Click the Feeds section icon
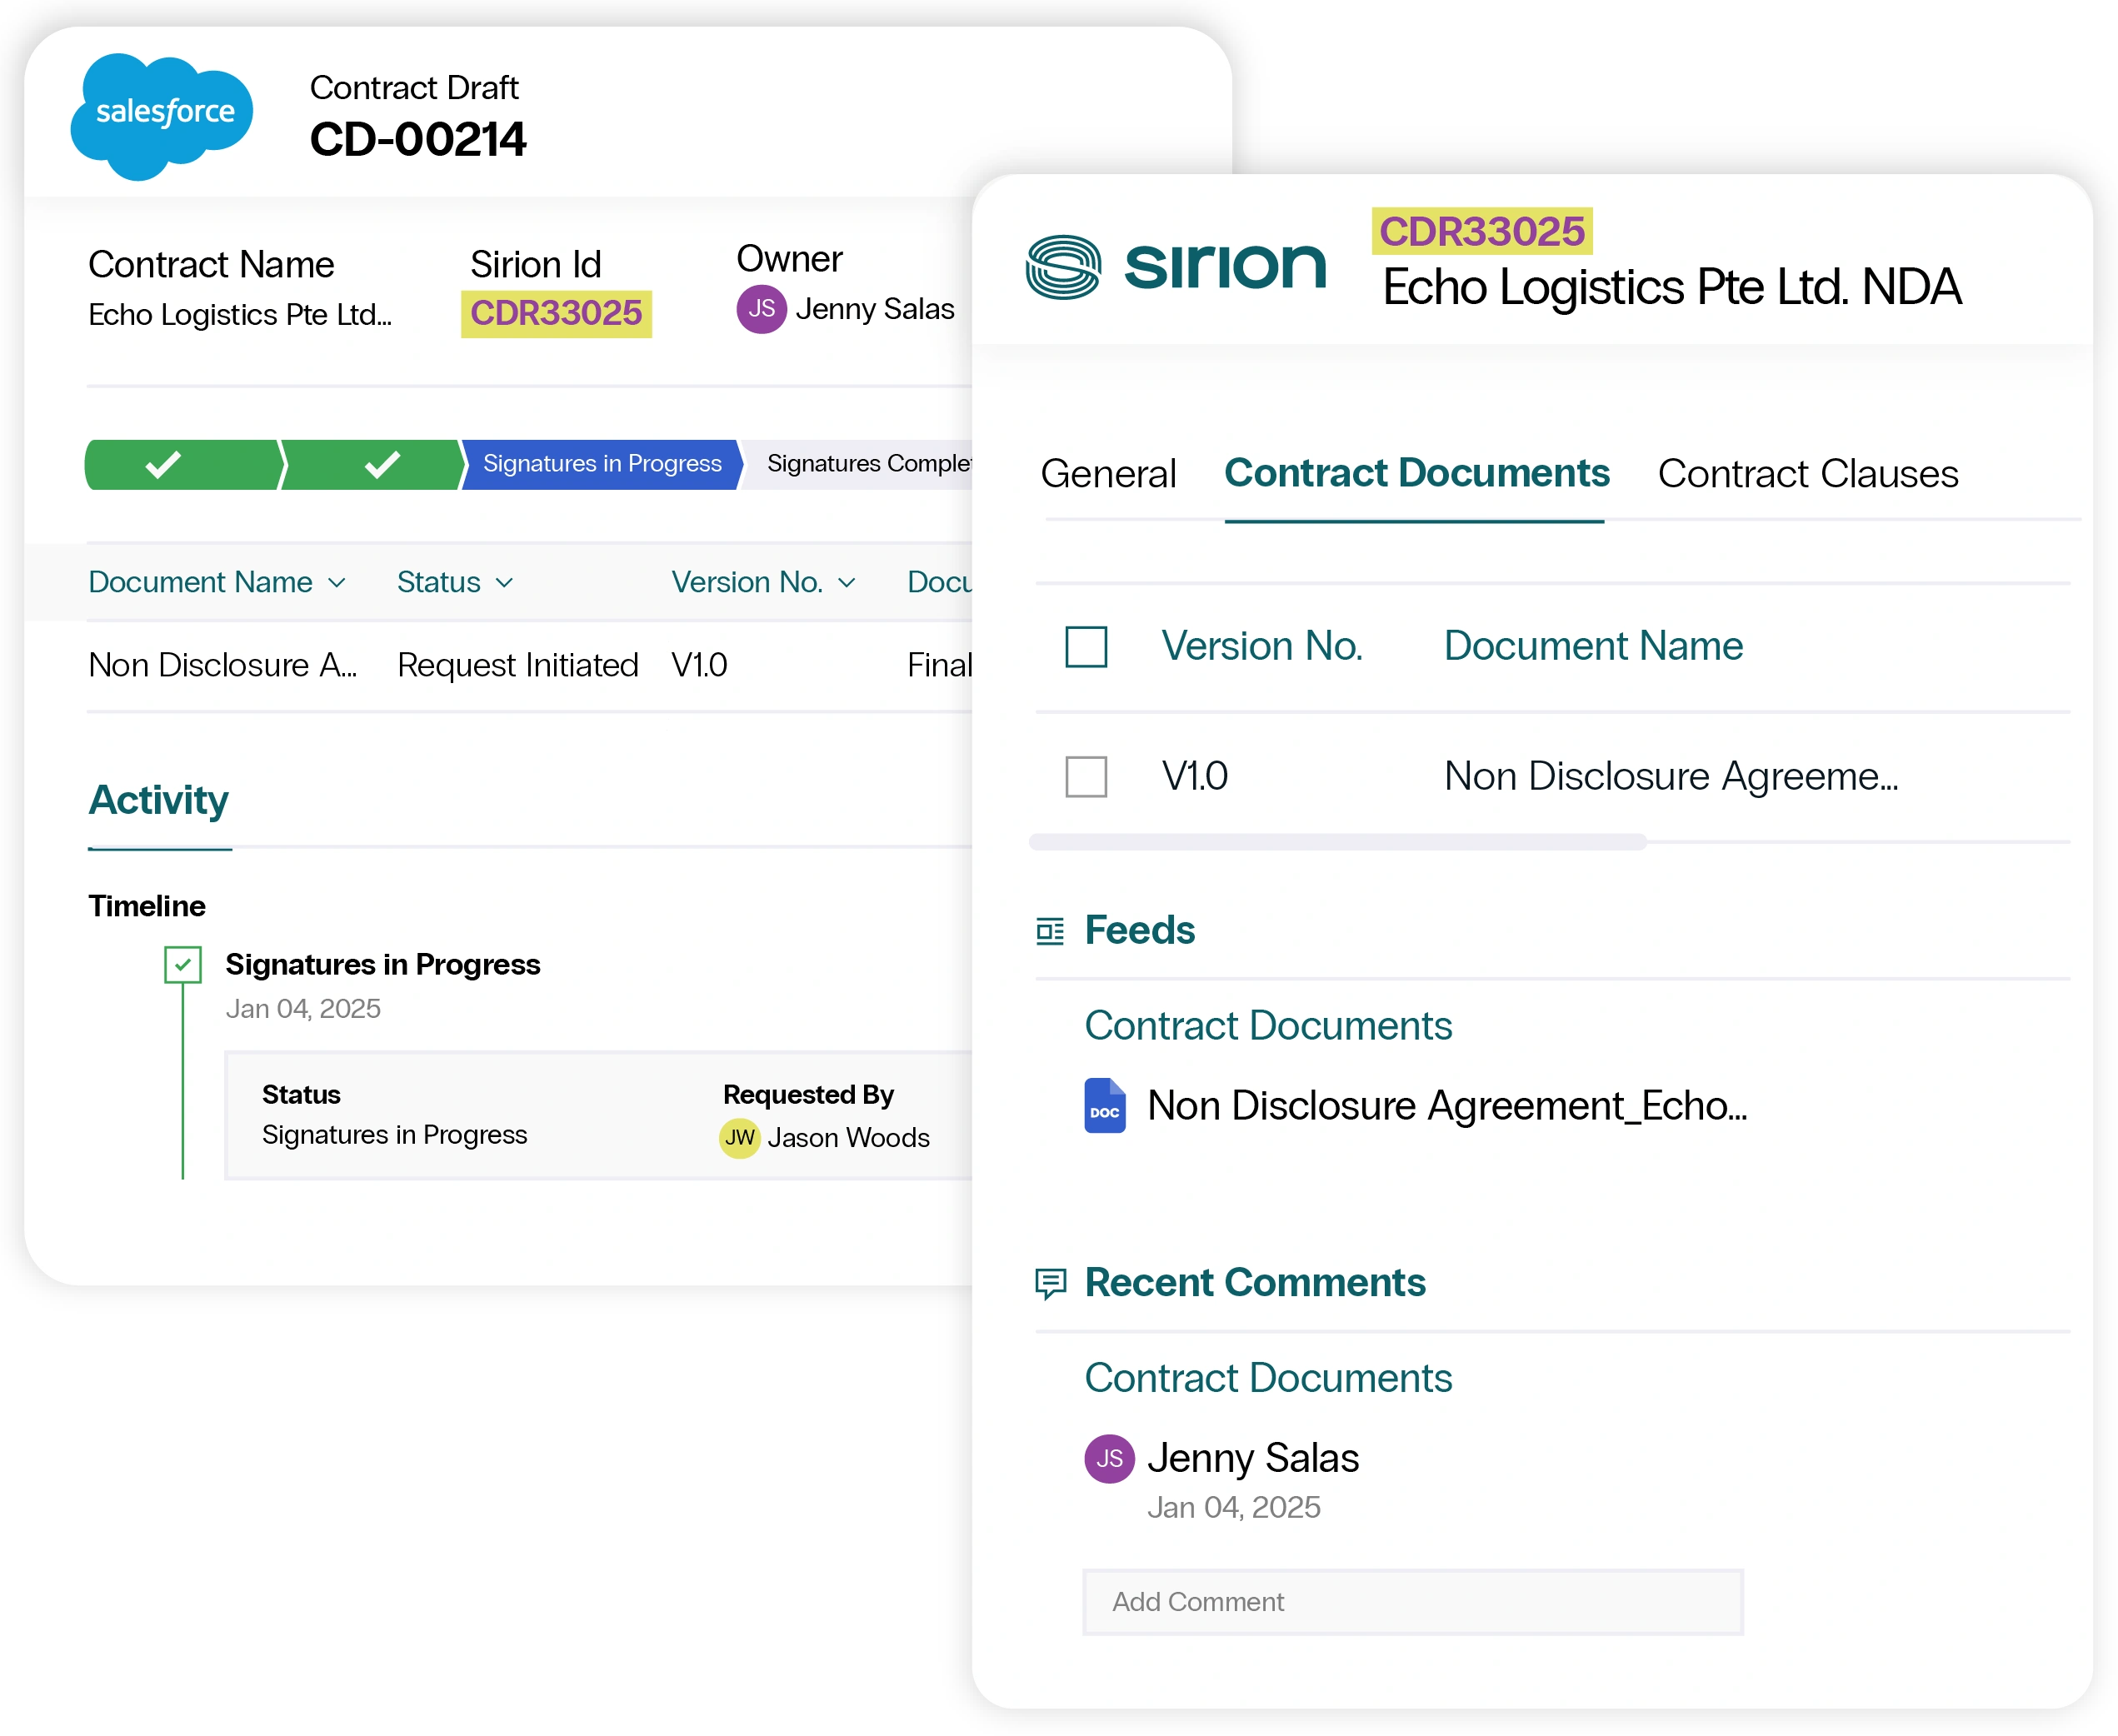This screenshot has width=2118, height=1736. [1050, 931]
